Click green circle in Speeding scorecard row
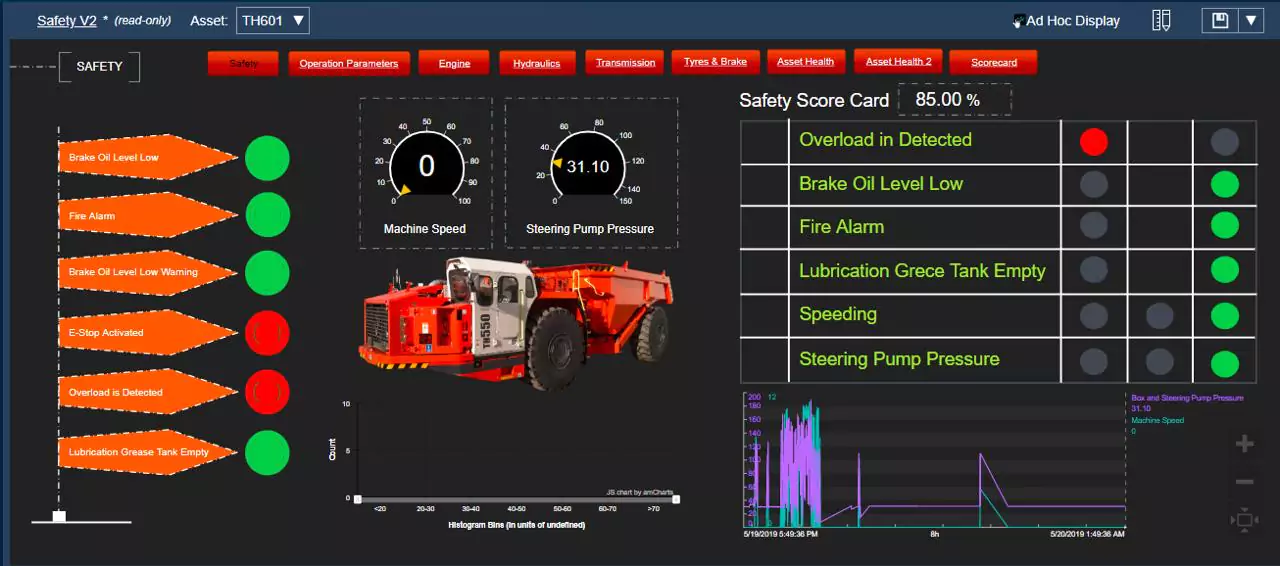Viewport: 1280px width, 566px height. click(x=1224, y=316)
